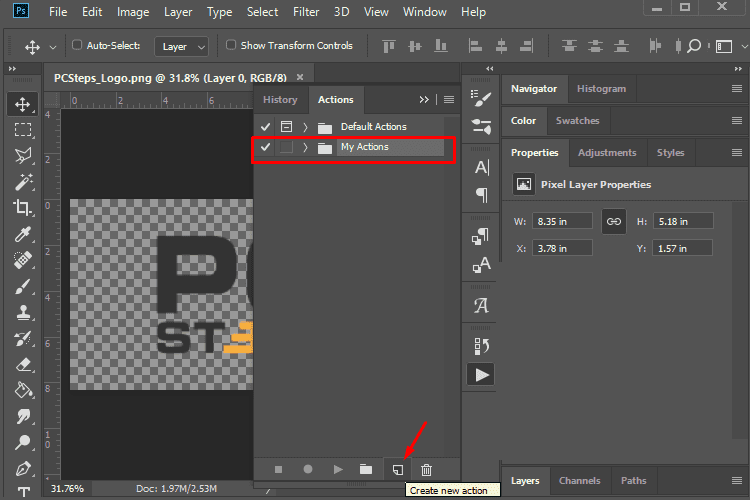Open Actions panel flyout menu
The image size is (750, 500).
pos(449,100)
